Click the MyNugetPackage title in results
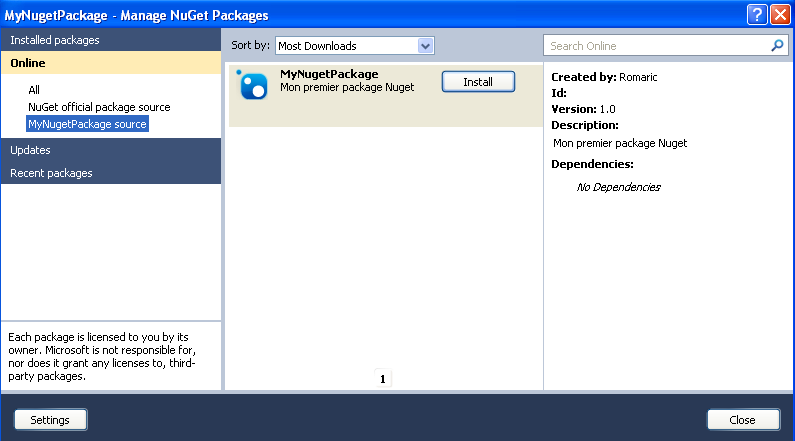Screen dimensions: 795x441 [x=329, y=74]
